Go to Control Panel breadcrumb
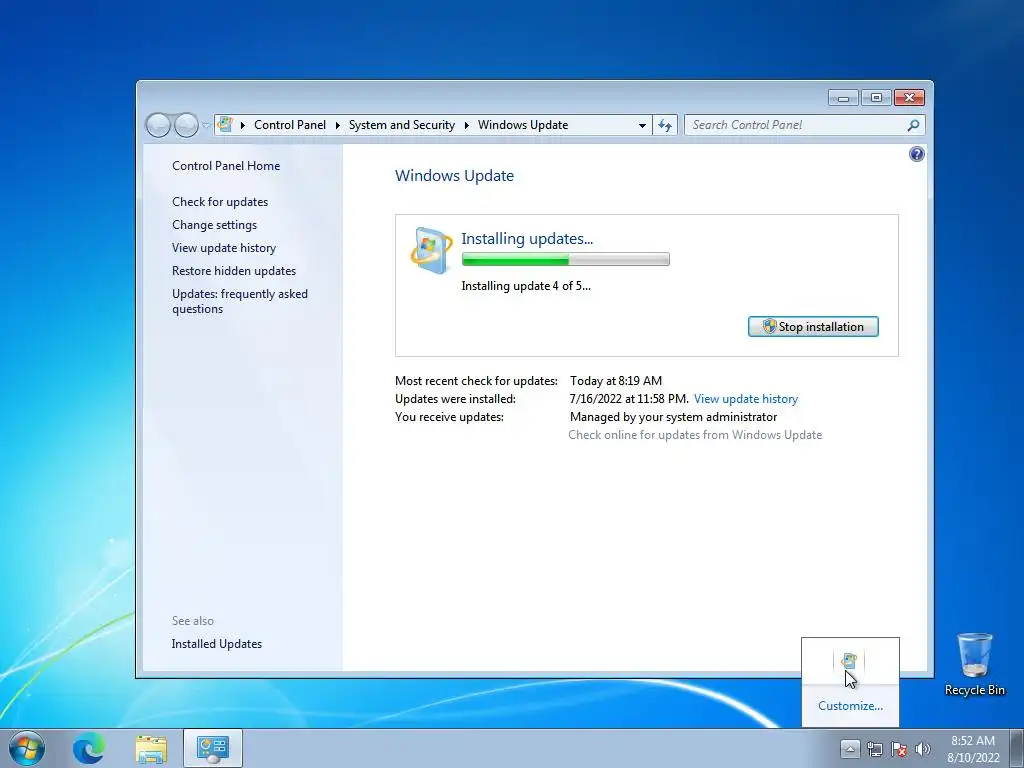 coord(290,125)
